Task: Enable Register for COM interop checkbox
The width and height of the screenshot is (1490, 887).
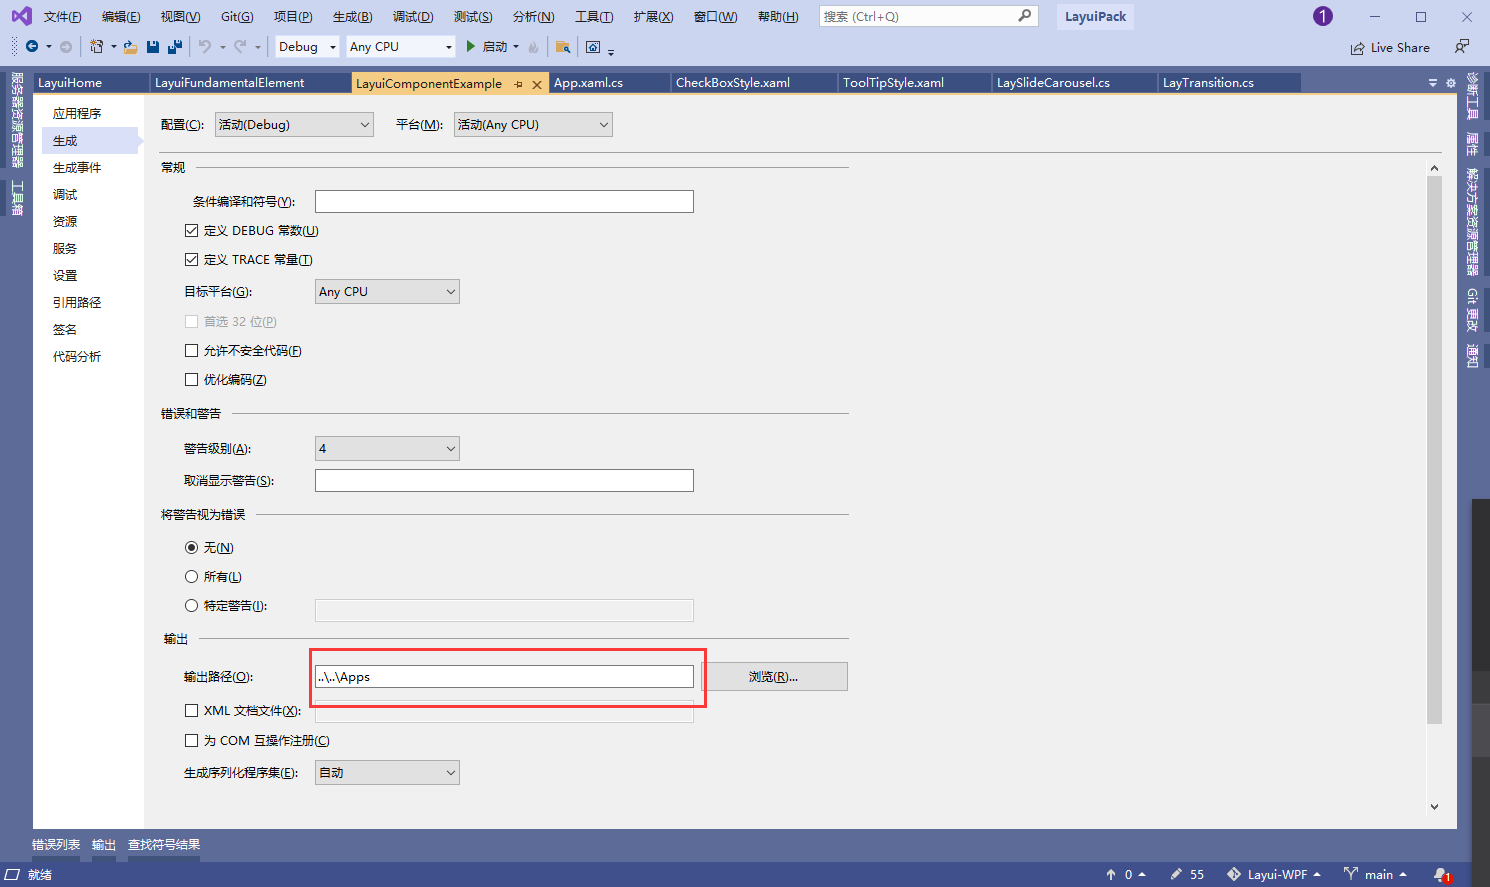Action: (x=191, y=740)
